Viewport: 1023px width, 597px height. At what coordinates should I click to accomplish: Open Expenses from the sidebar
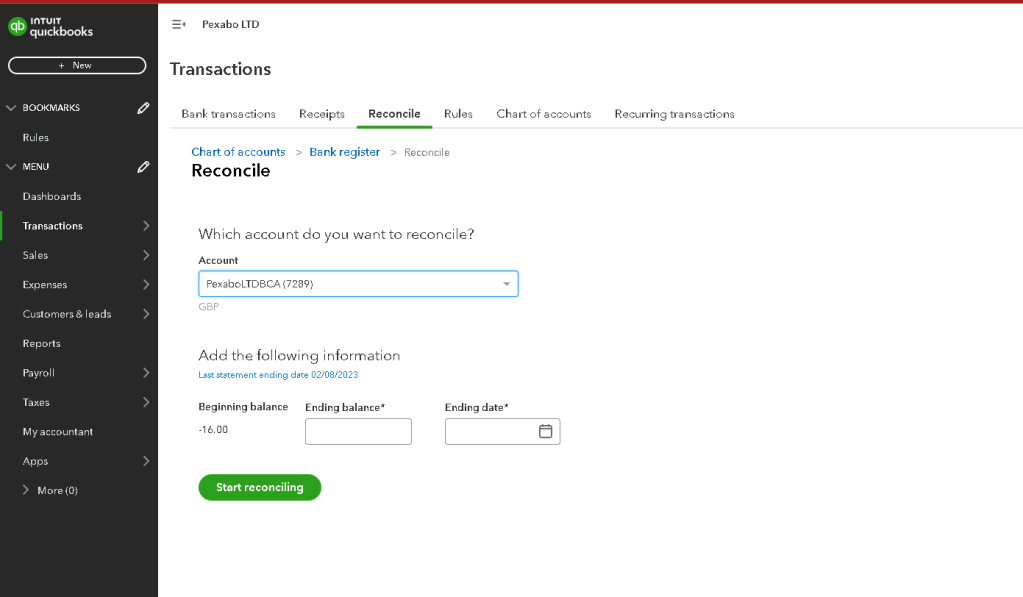coord(44,284)
